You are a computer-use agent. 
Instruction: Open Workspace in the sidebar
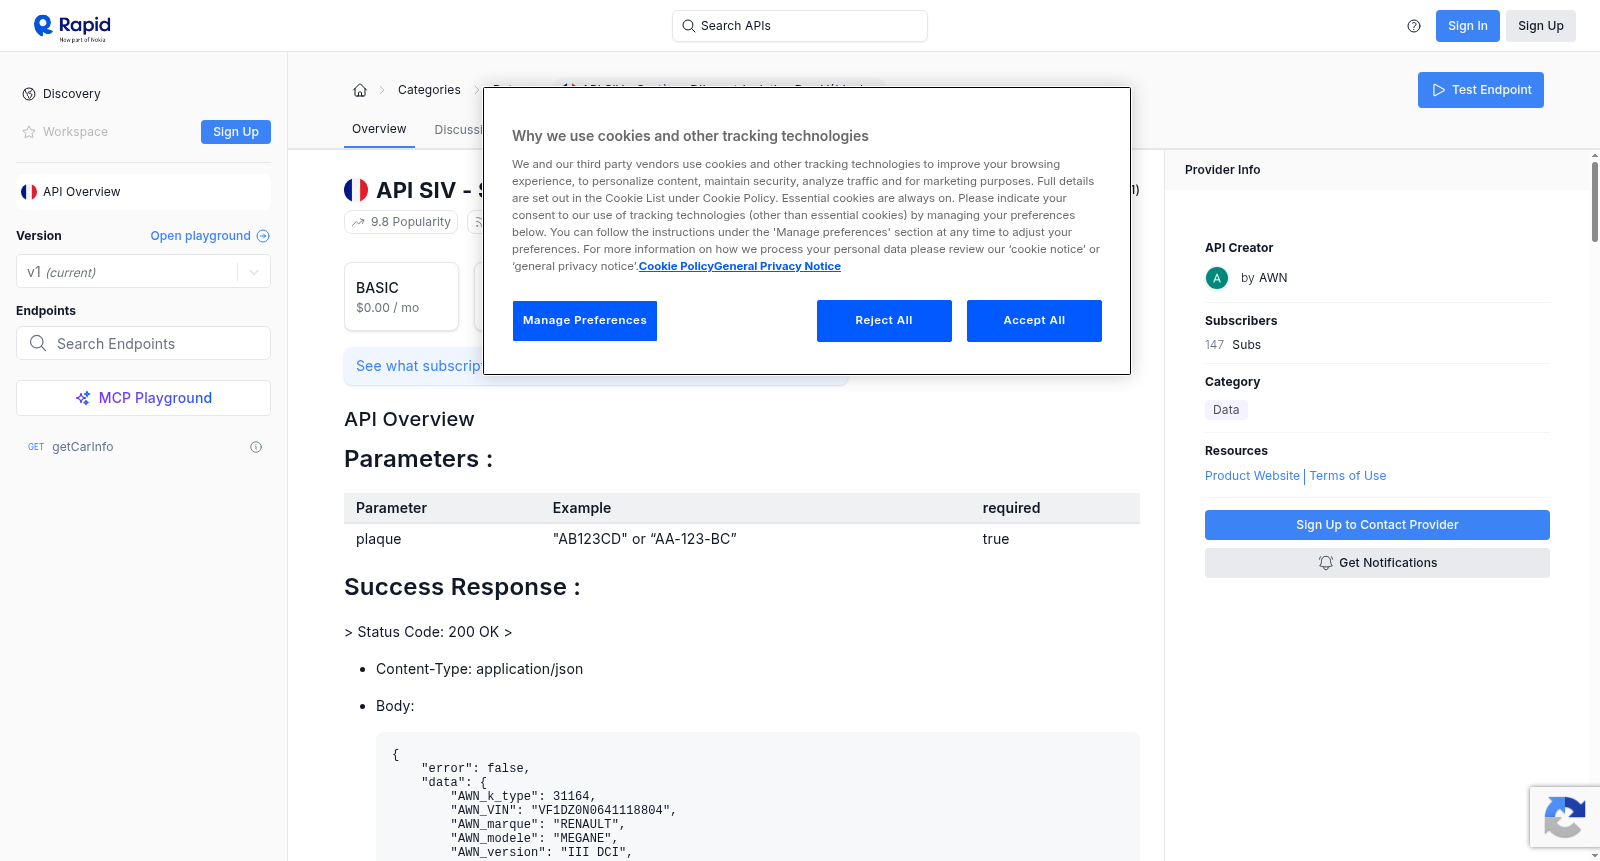[x=65, y=132]
